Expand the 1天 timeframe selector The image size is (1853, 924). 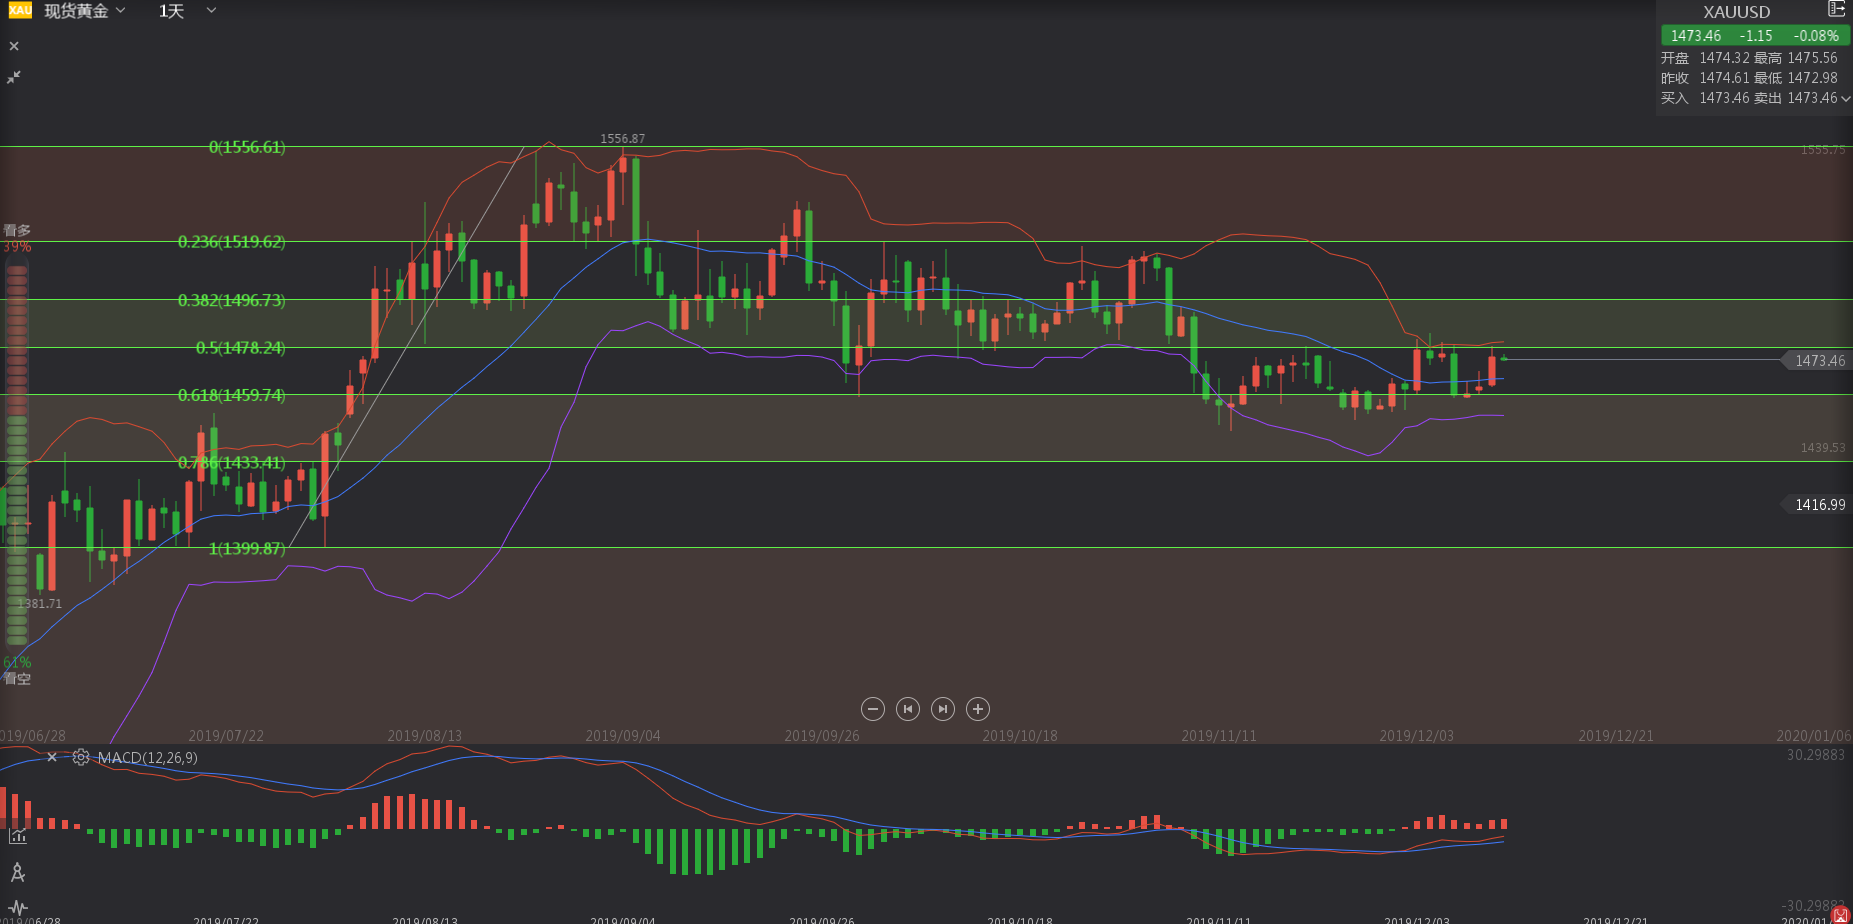click(x=187, y=11)
